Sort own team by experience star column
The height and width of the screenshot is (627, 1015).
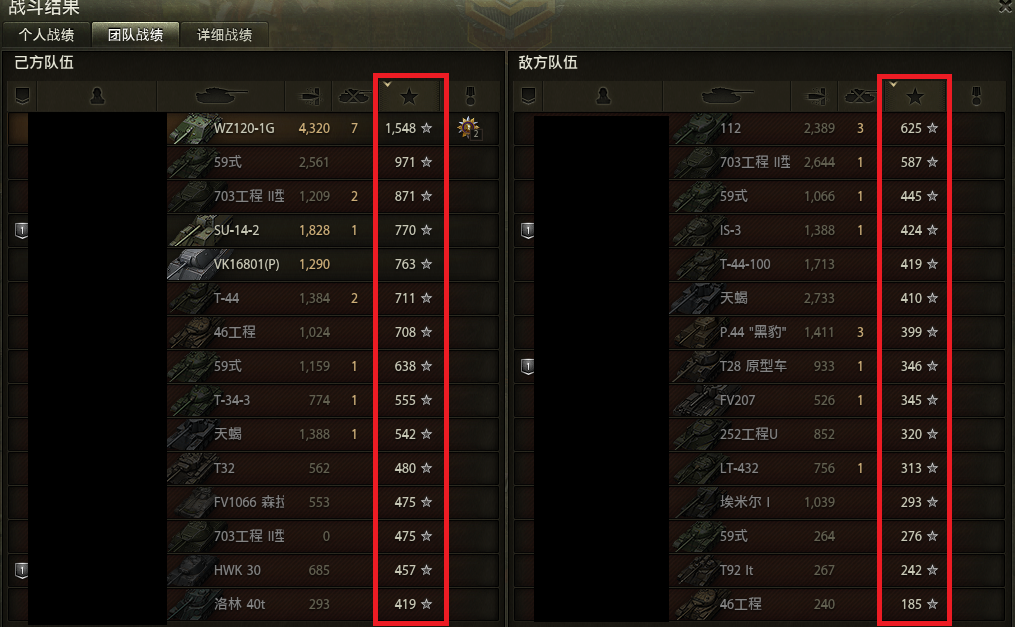pos(408,97)
